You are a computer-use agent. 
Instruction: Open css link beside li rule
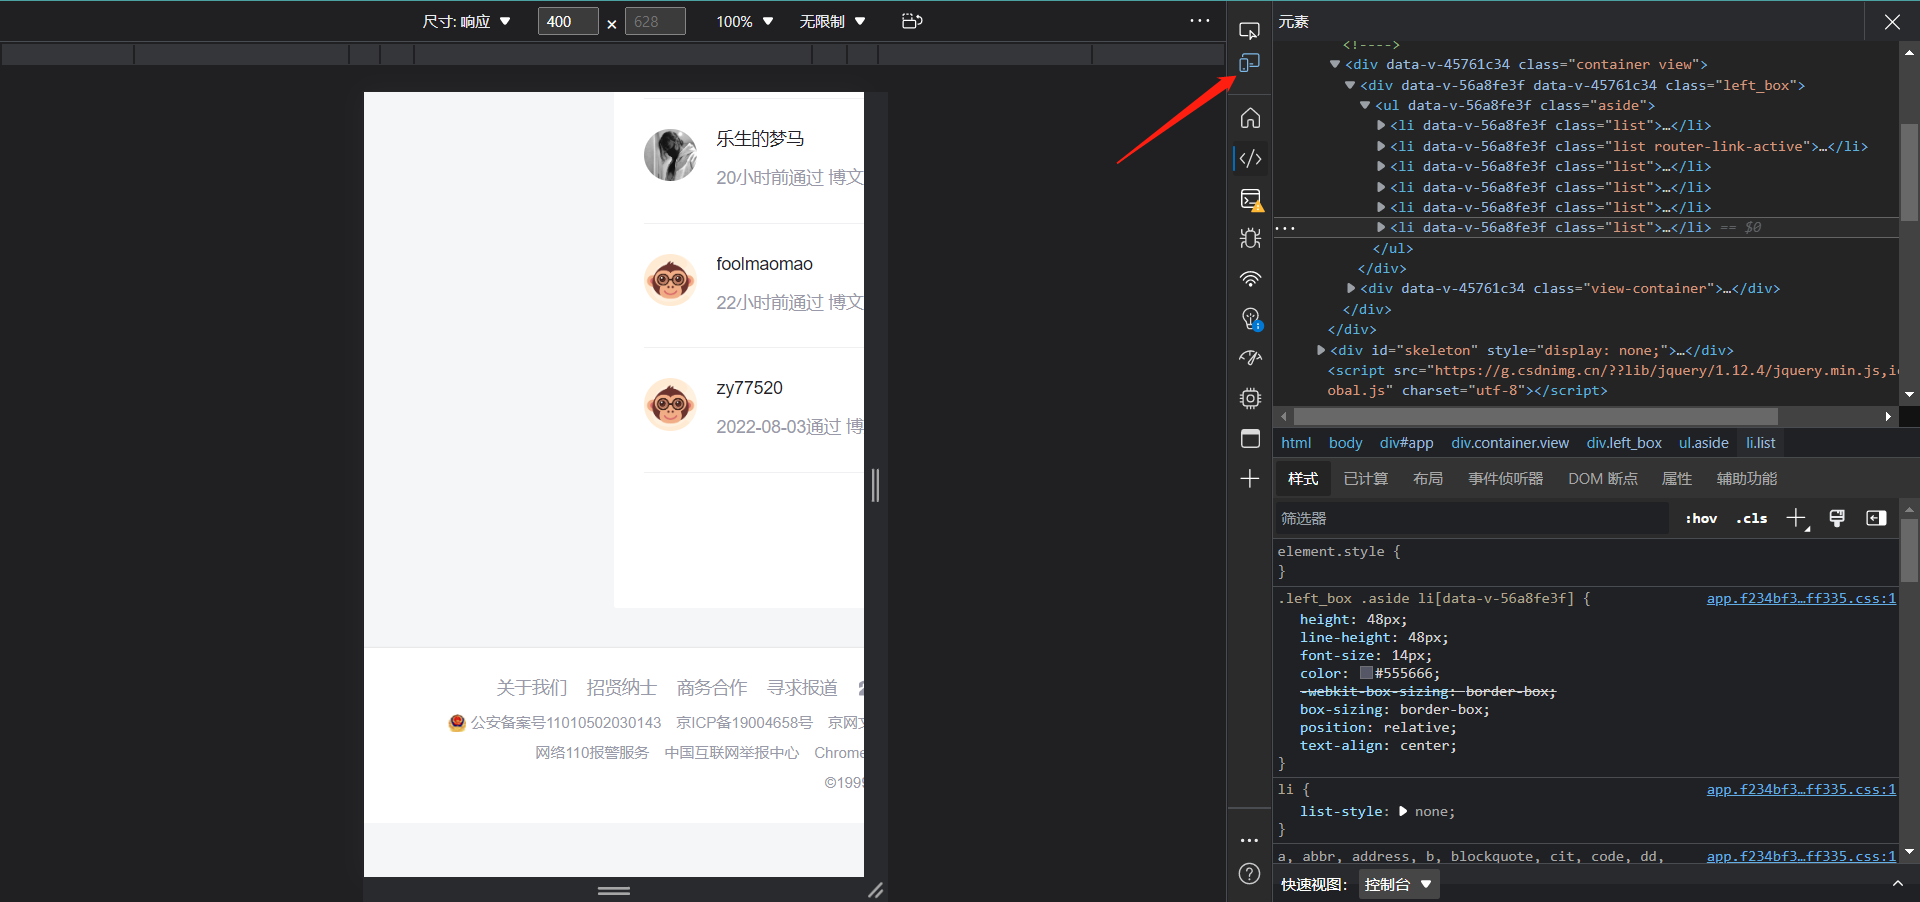(1801, 789)
